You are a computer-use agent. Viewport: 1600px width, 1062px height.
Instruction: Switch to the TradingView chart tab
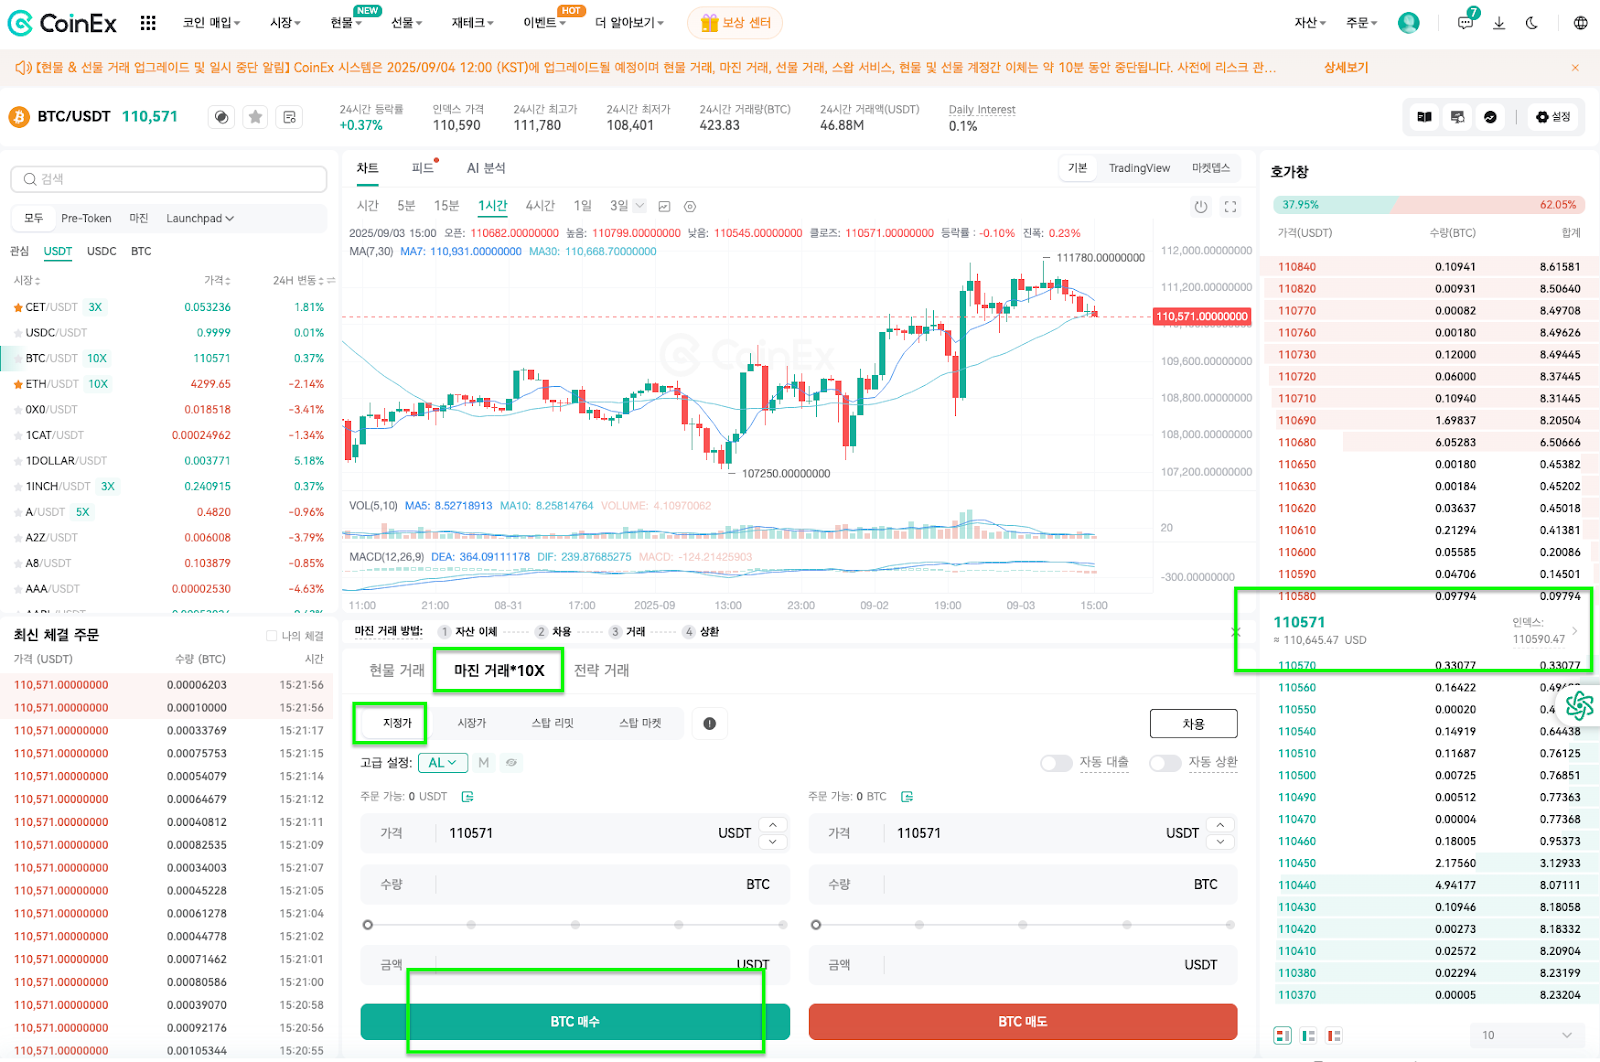(1139, 167)
